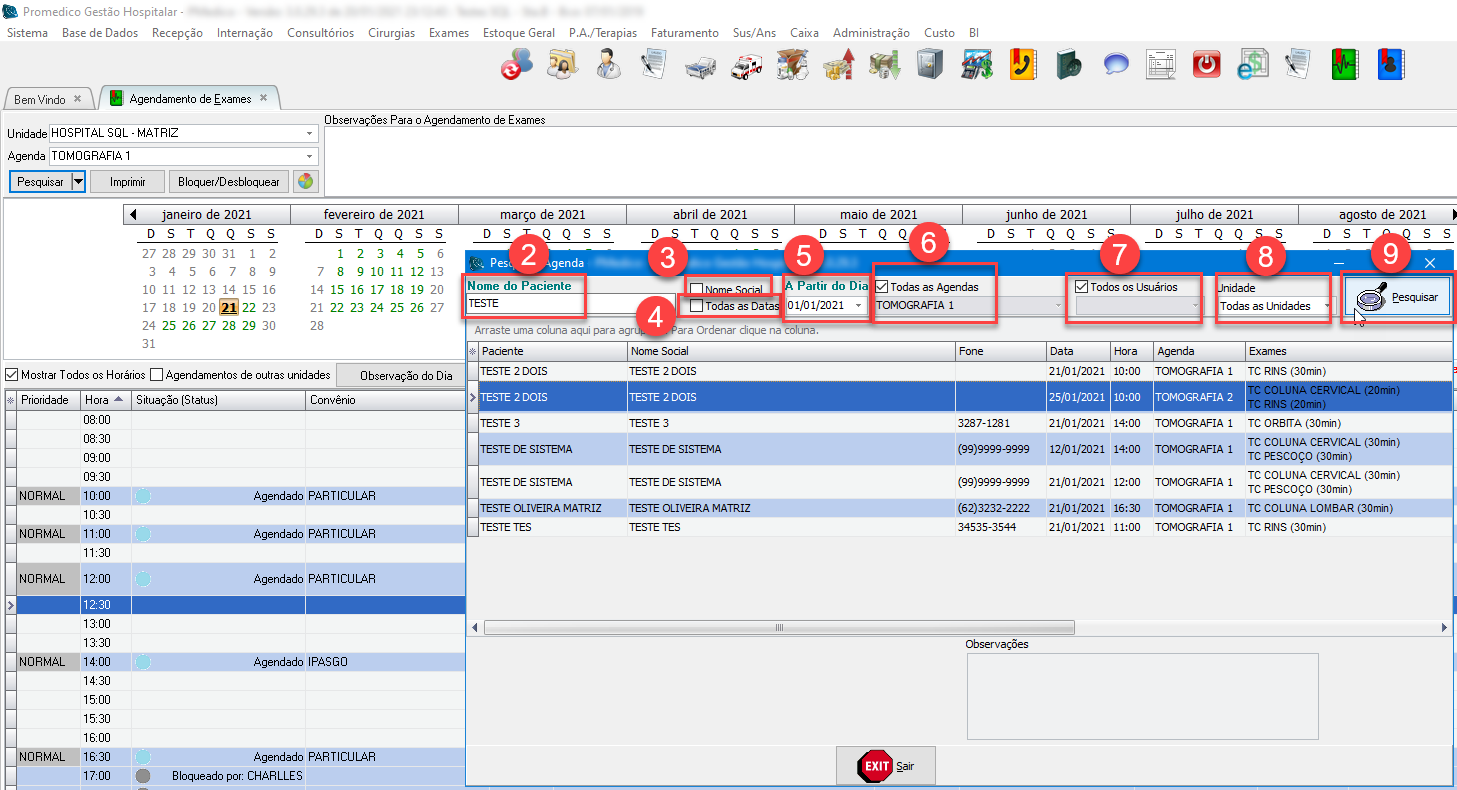
Task: Open the Todas as Unidades dropdown
Action: (1326, 306)
